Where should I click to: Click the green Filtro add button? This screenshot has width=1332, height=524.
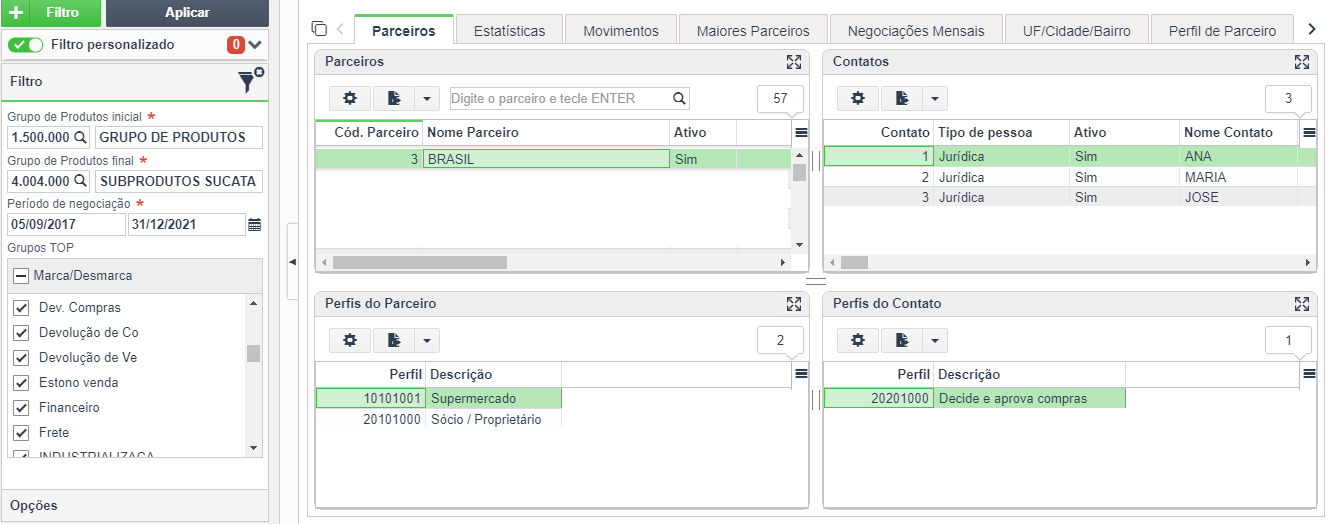click(50, 13)
